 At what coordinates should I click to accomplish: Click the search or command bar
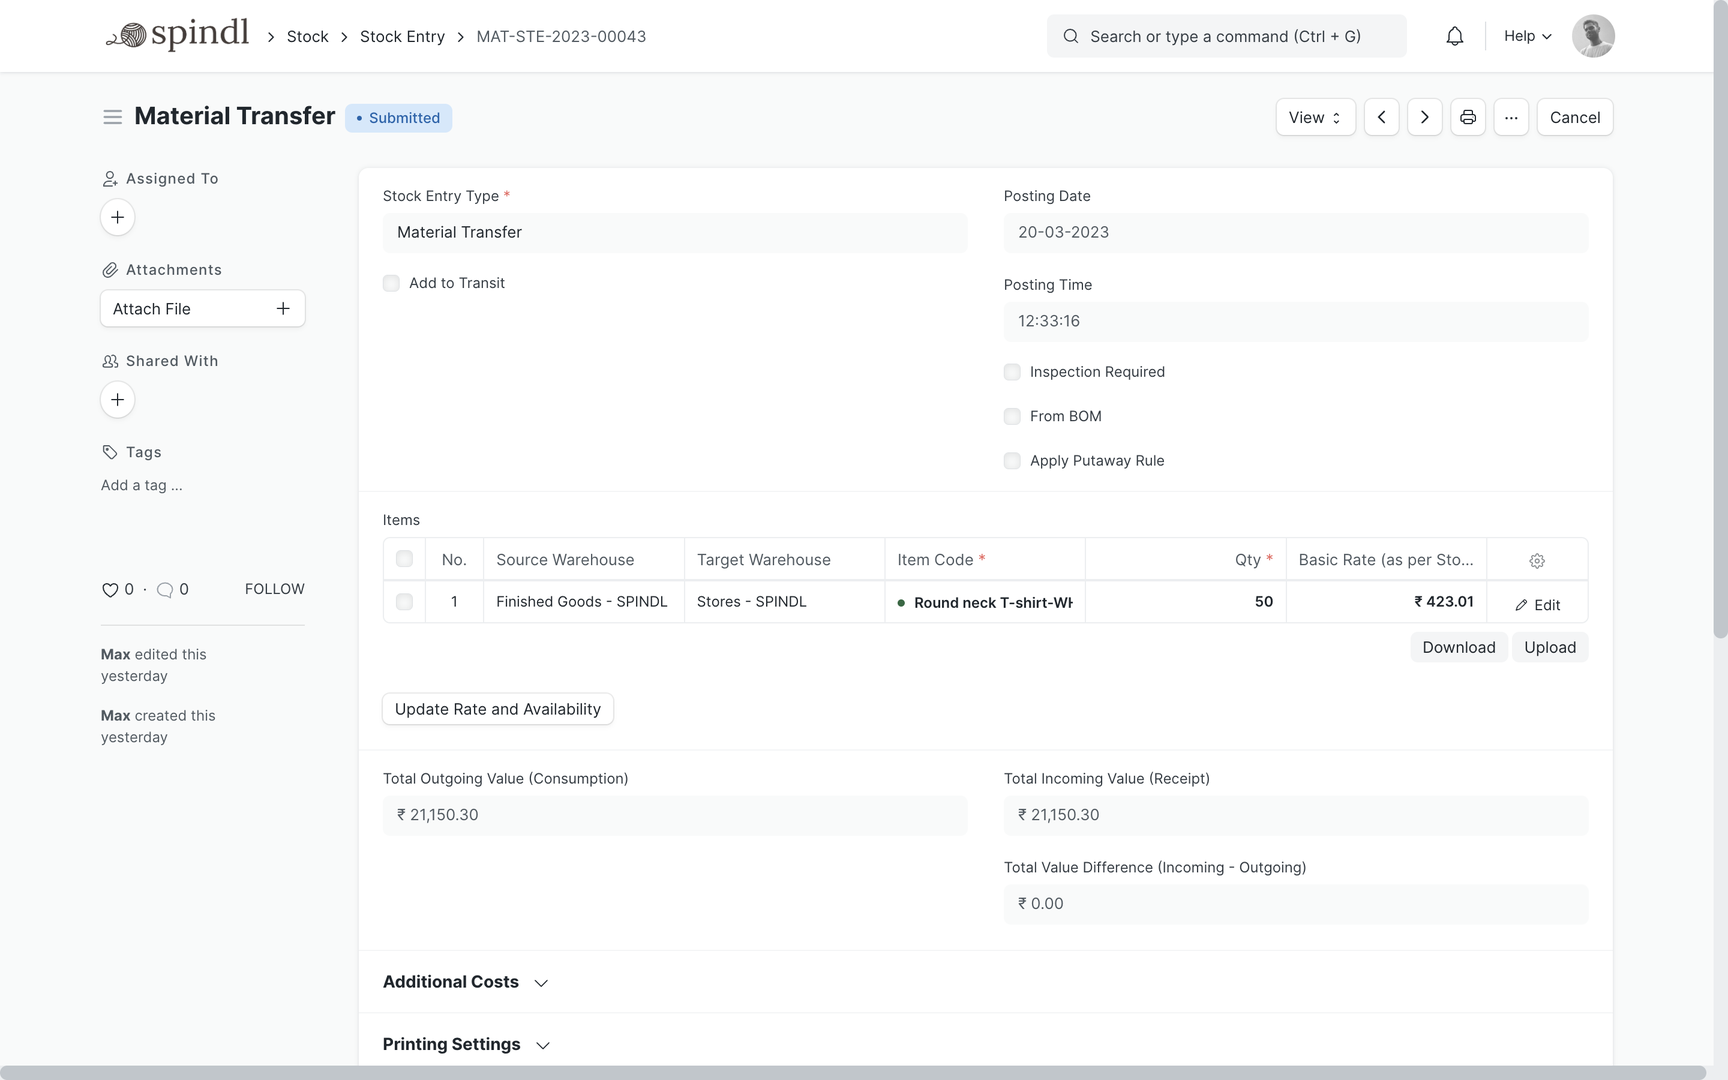click(1226, 36)
